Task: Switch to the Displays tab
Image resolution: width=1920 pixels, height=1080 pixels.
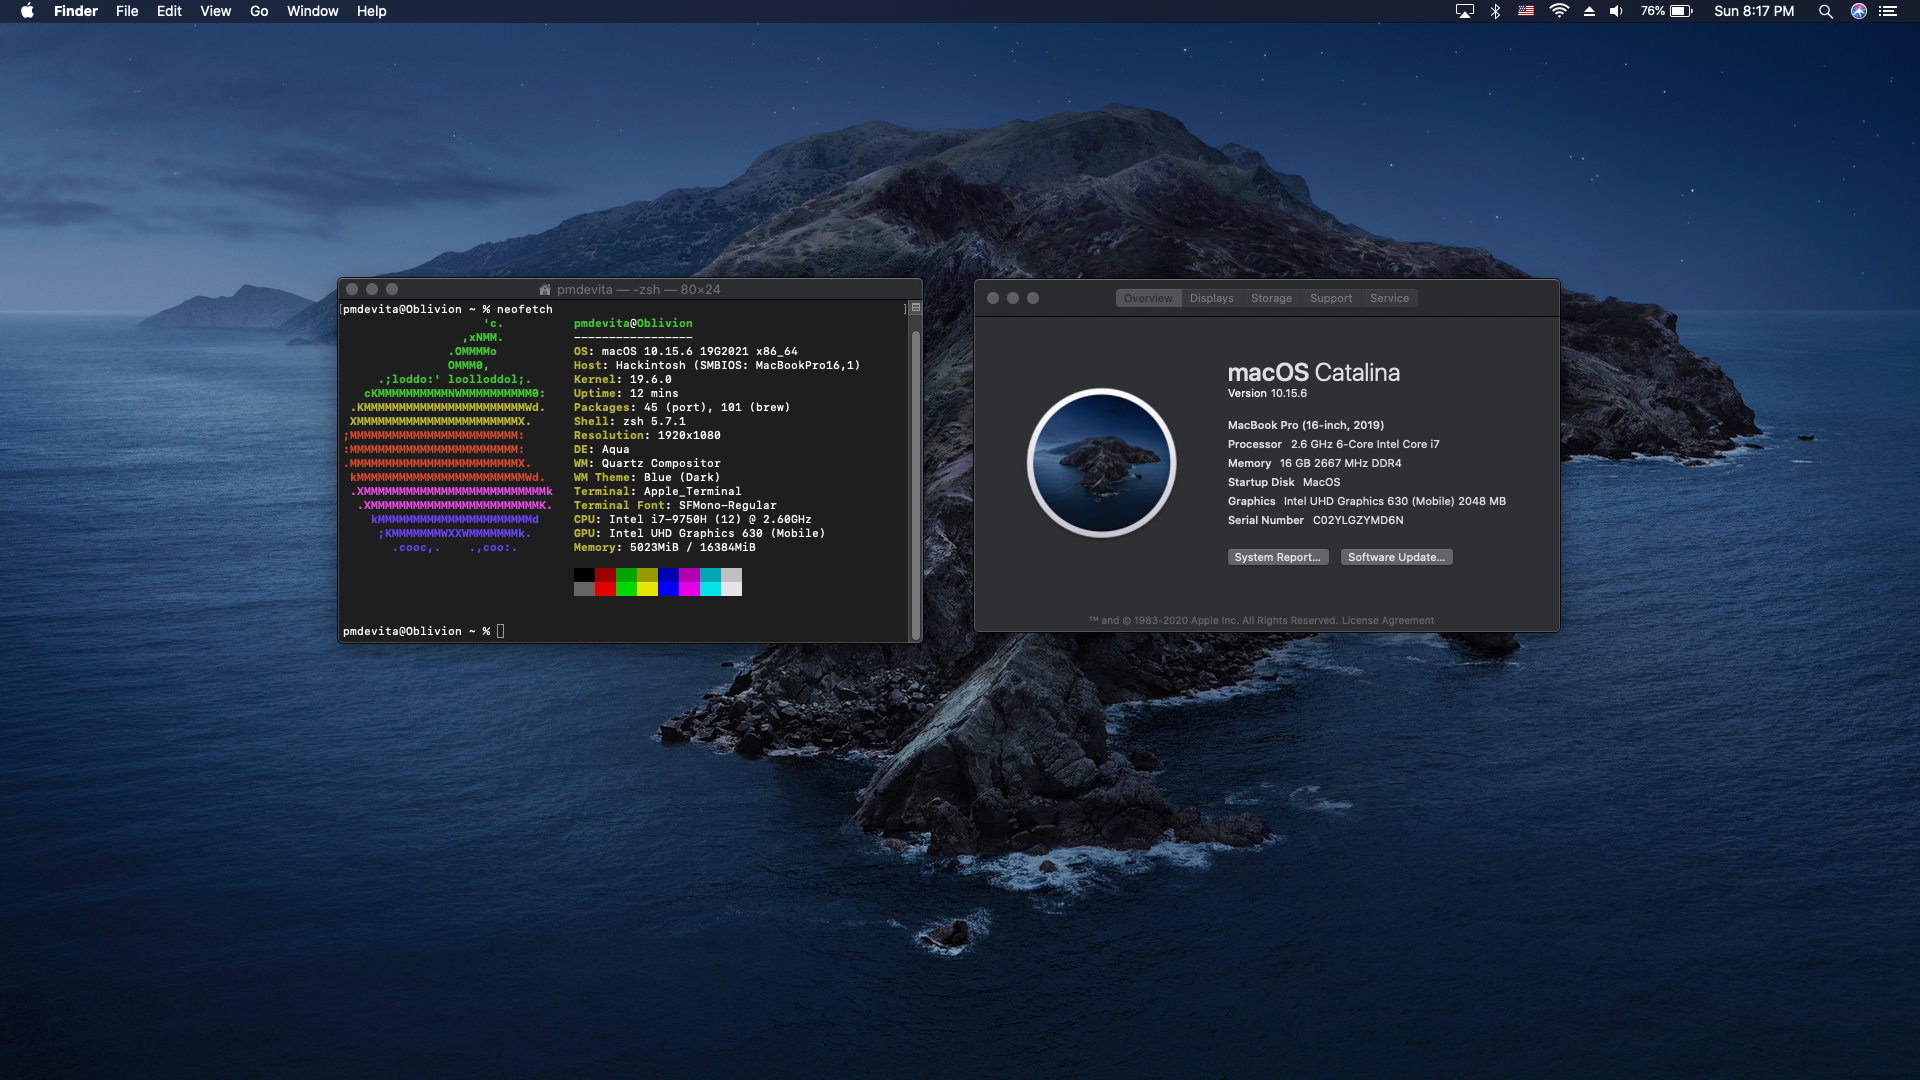Action: (1211, 298)
